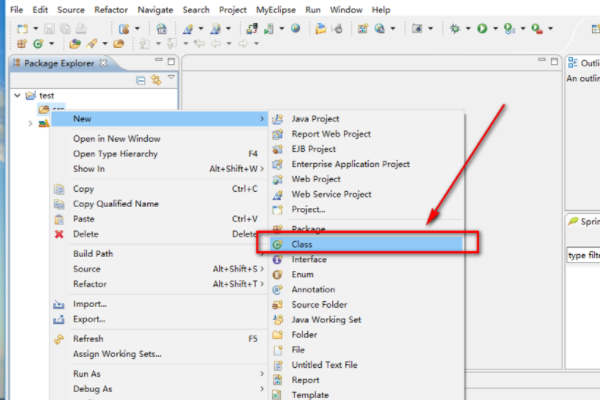Click the green Run toolbar button
This screenshot has width=600, height=400.
click(x=482, y=29)
